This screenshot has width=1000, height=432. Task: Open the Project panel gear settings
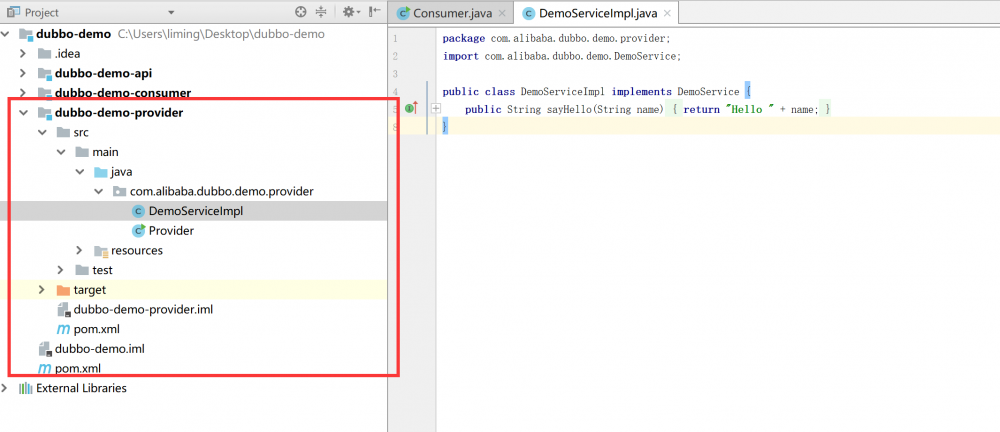(351, 11)
